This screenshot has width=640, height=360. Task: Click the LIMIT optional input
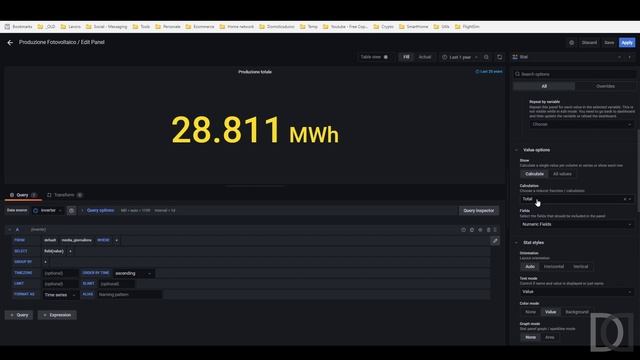(60, 284)
